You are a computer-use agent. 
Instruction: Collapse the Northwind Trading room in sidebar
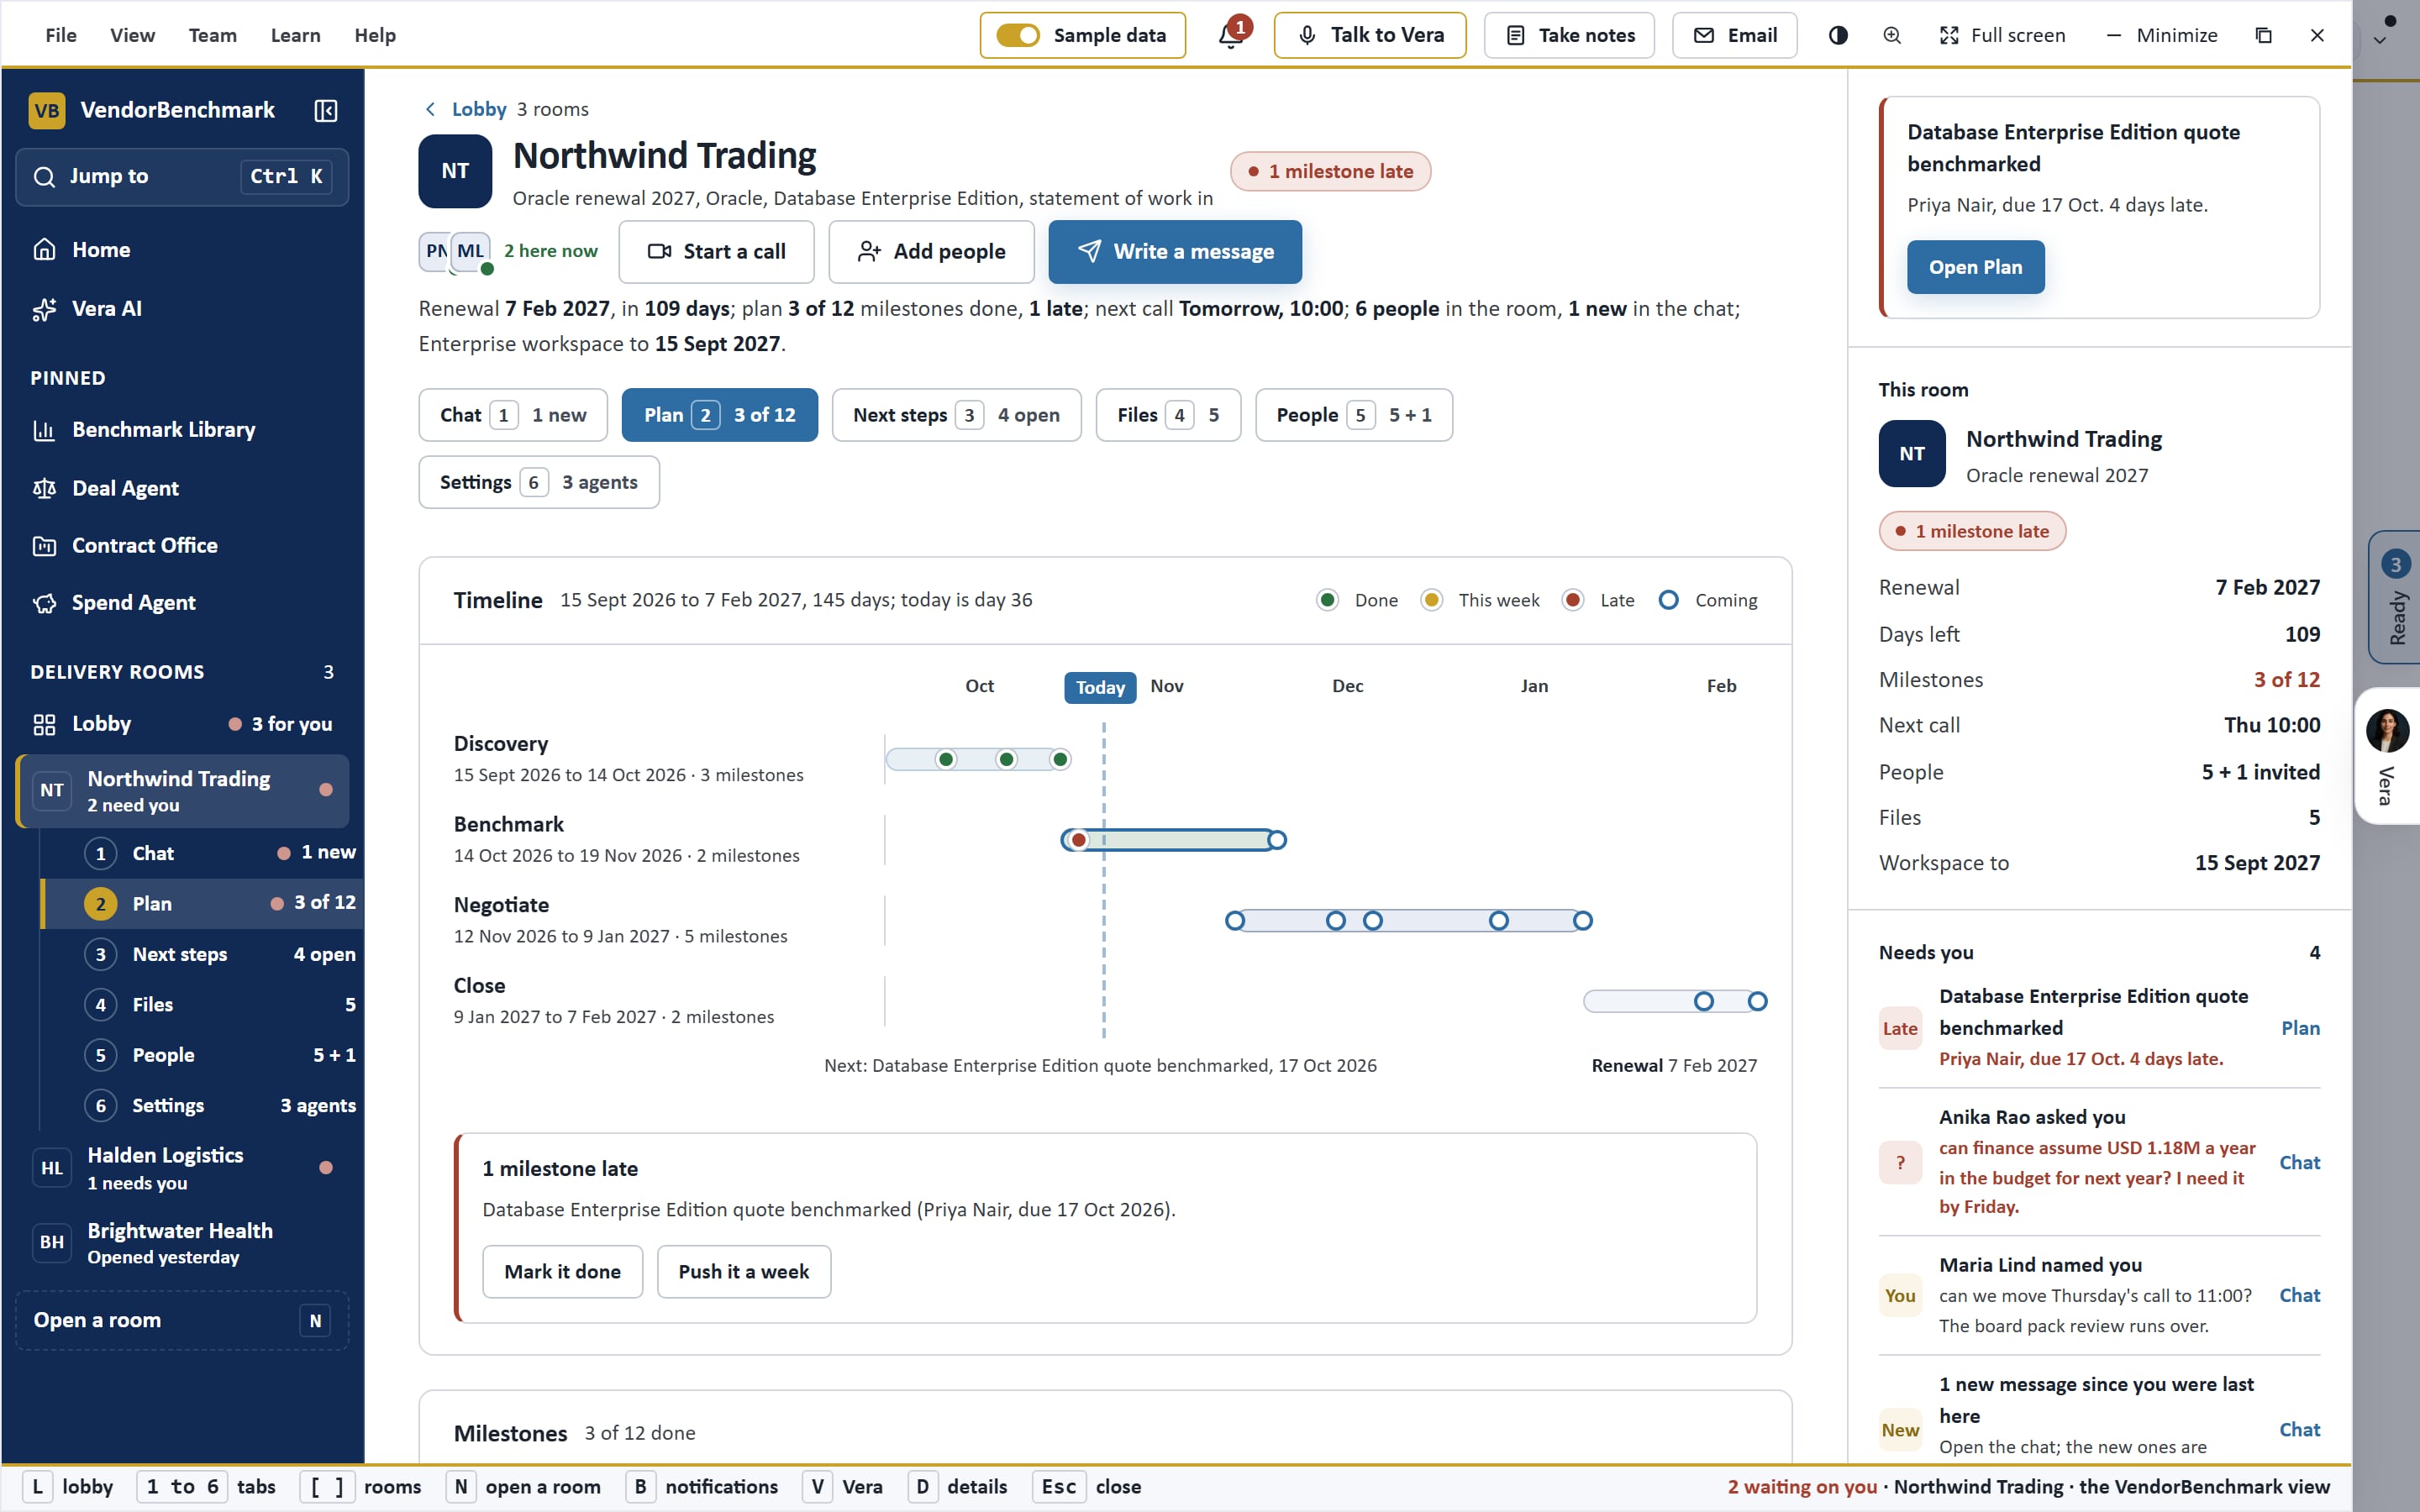tap(182, 790)
